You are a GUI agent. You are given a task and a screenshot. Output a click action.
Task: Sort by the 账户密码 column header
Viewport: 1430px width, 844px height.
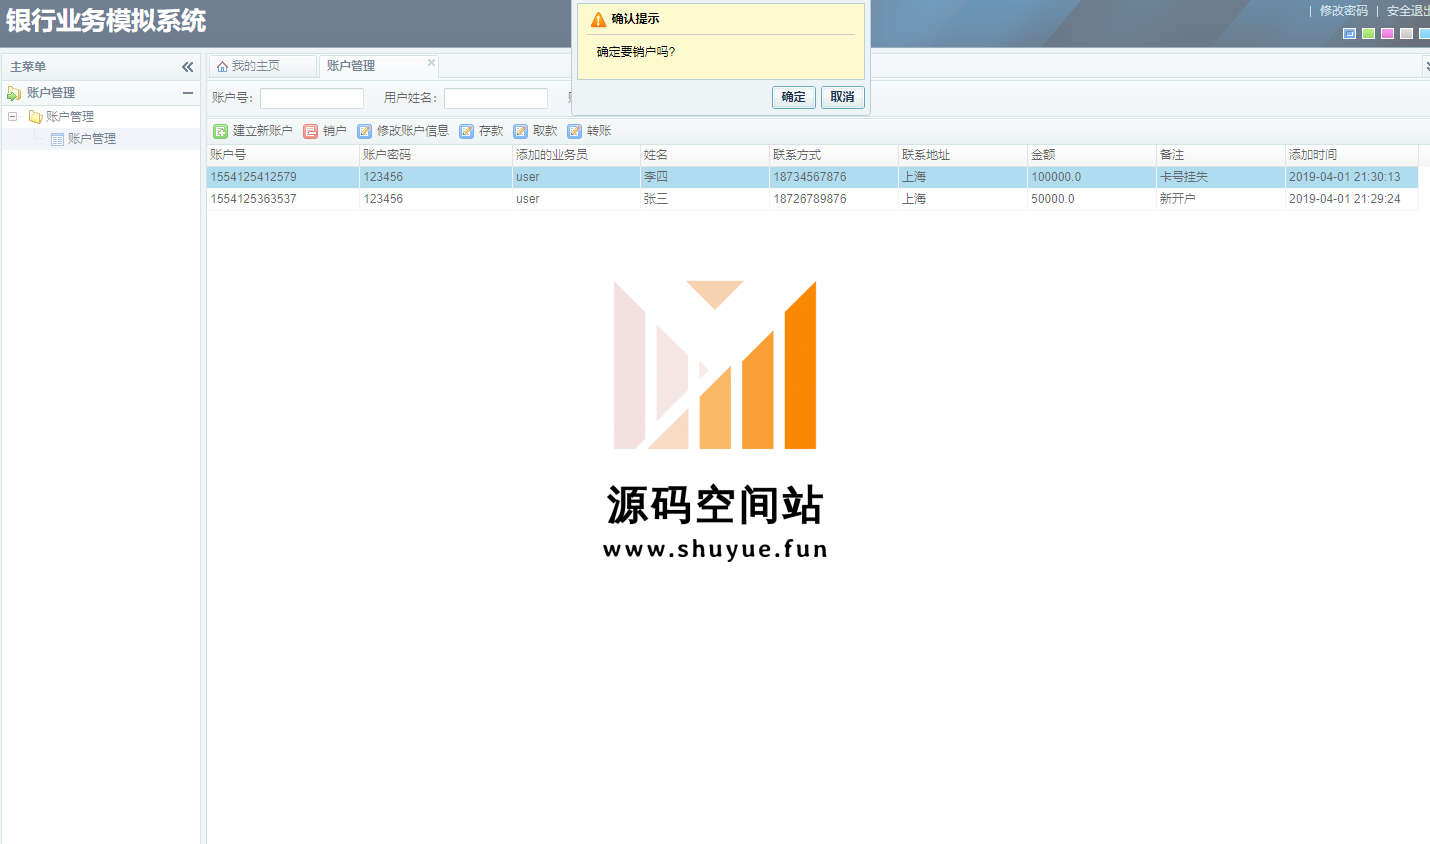436,155
